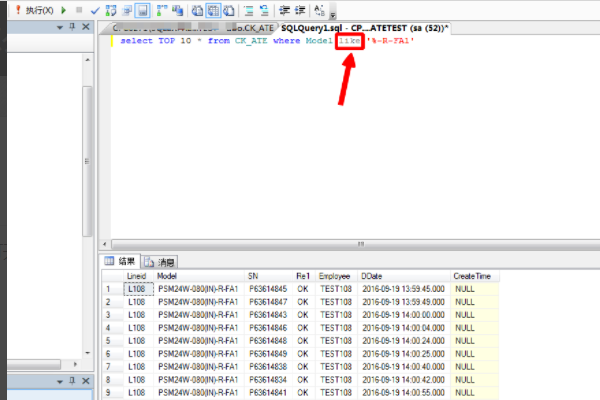Click the CK_ATE table name in query
This screenshot has width=600, height=400.
(251, 41)
